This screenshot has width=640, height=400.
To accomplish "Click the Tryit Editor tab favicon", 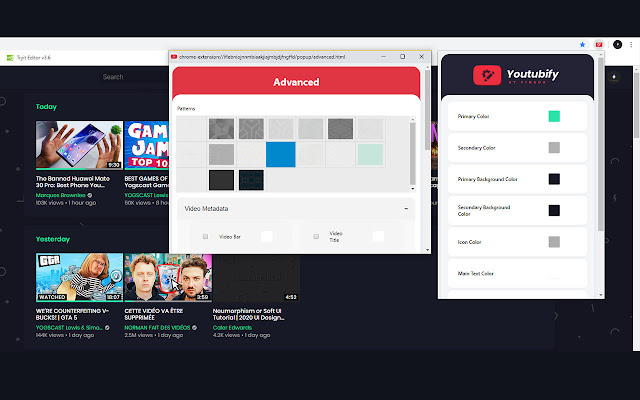I will coord(10,58).
